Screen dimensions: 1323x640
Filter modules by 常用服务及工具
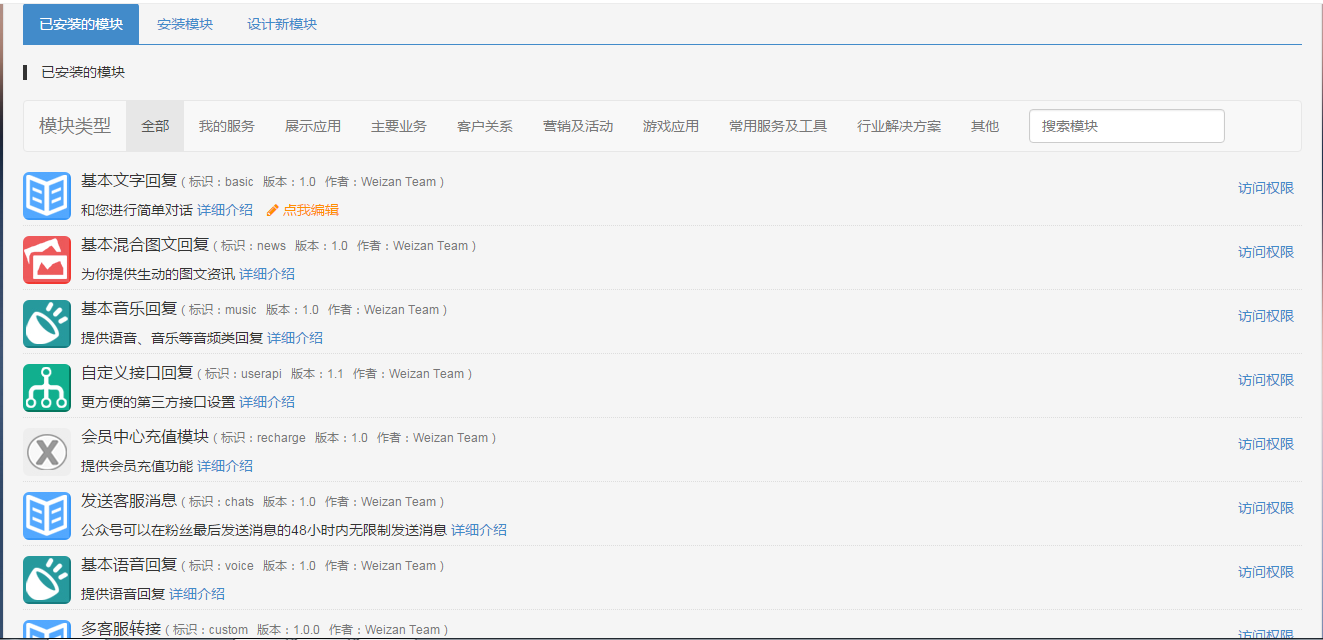778,126
